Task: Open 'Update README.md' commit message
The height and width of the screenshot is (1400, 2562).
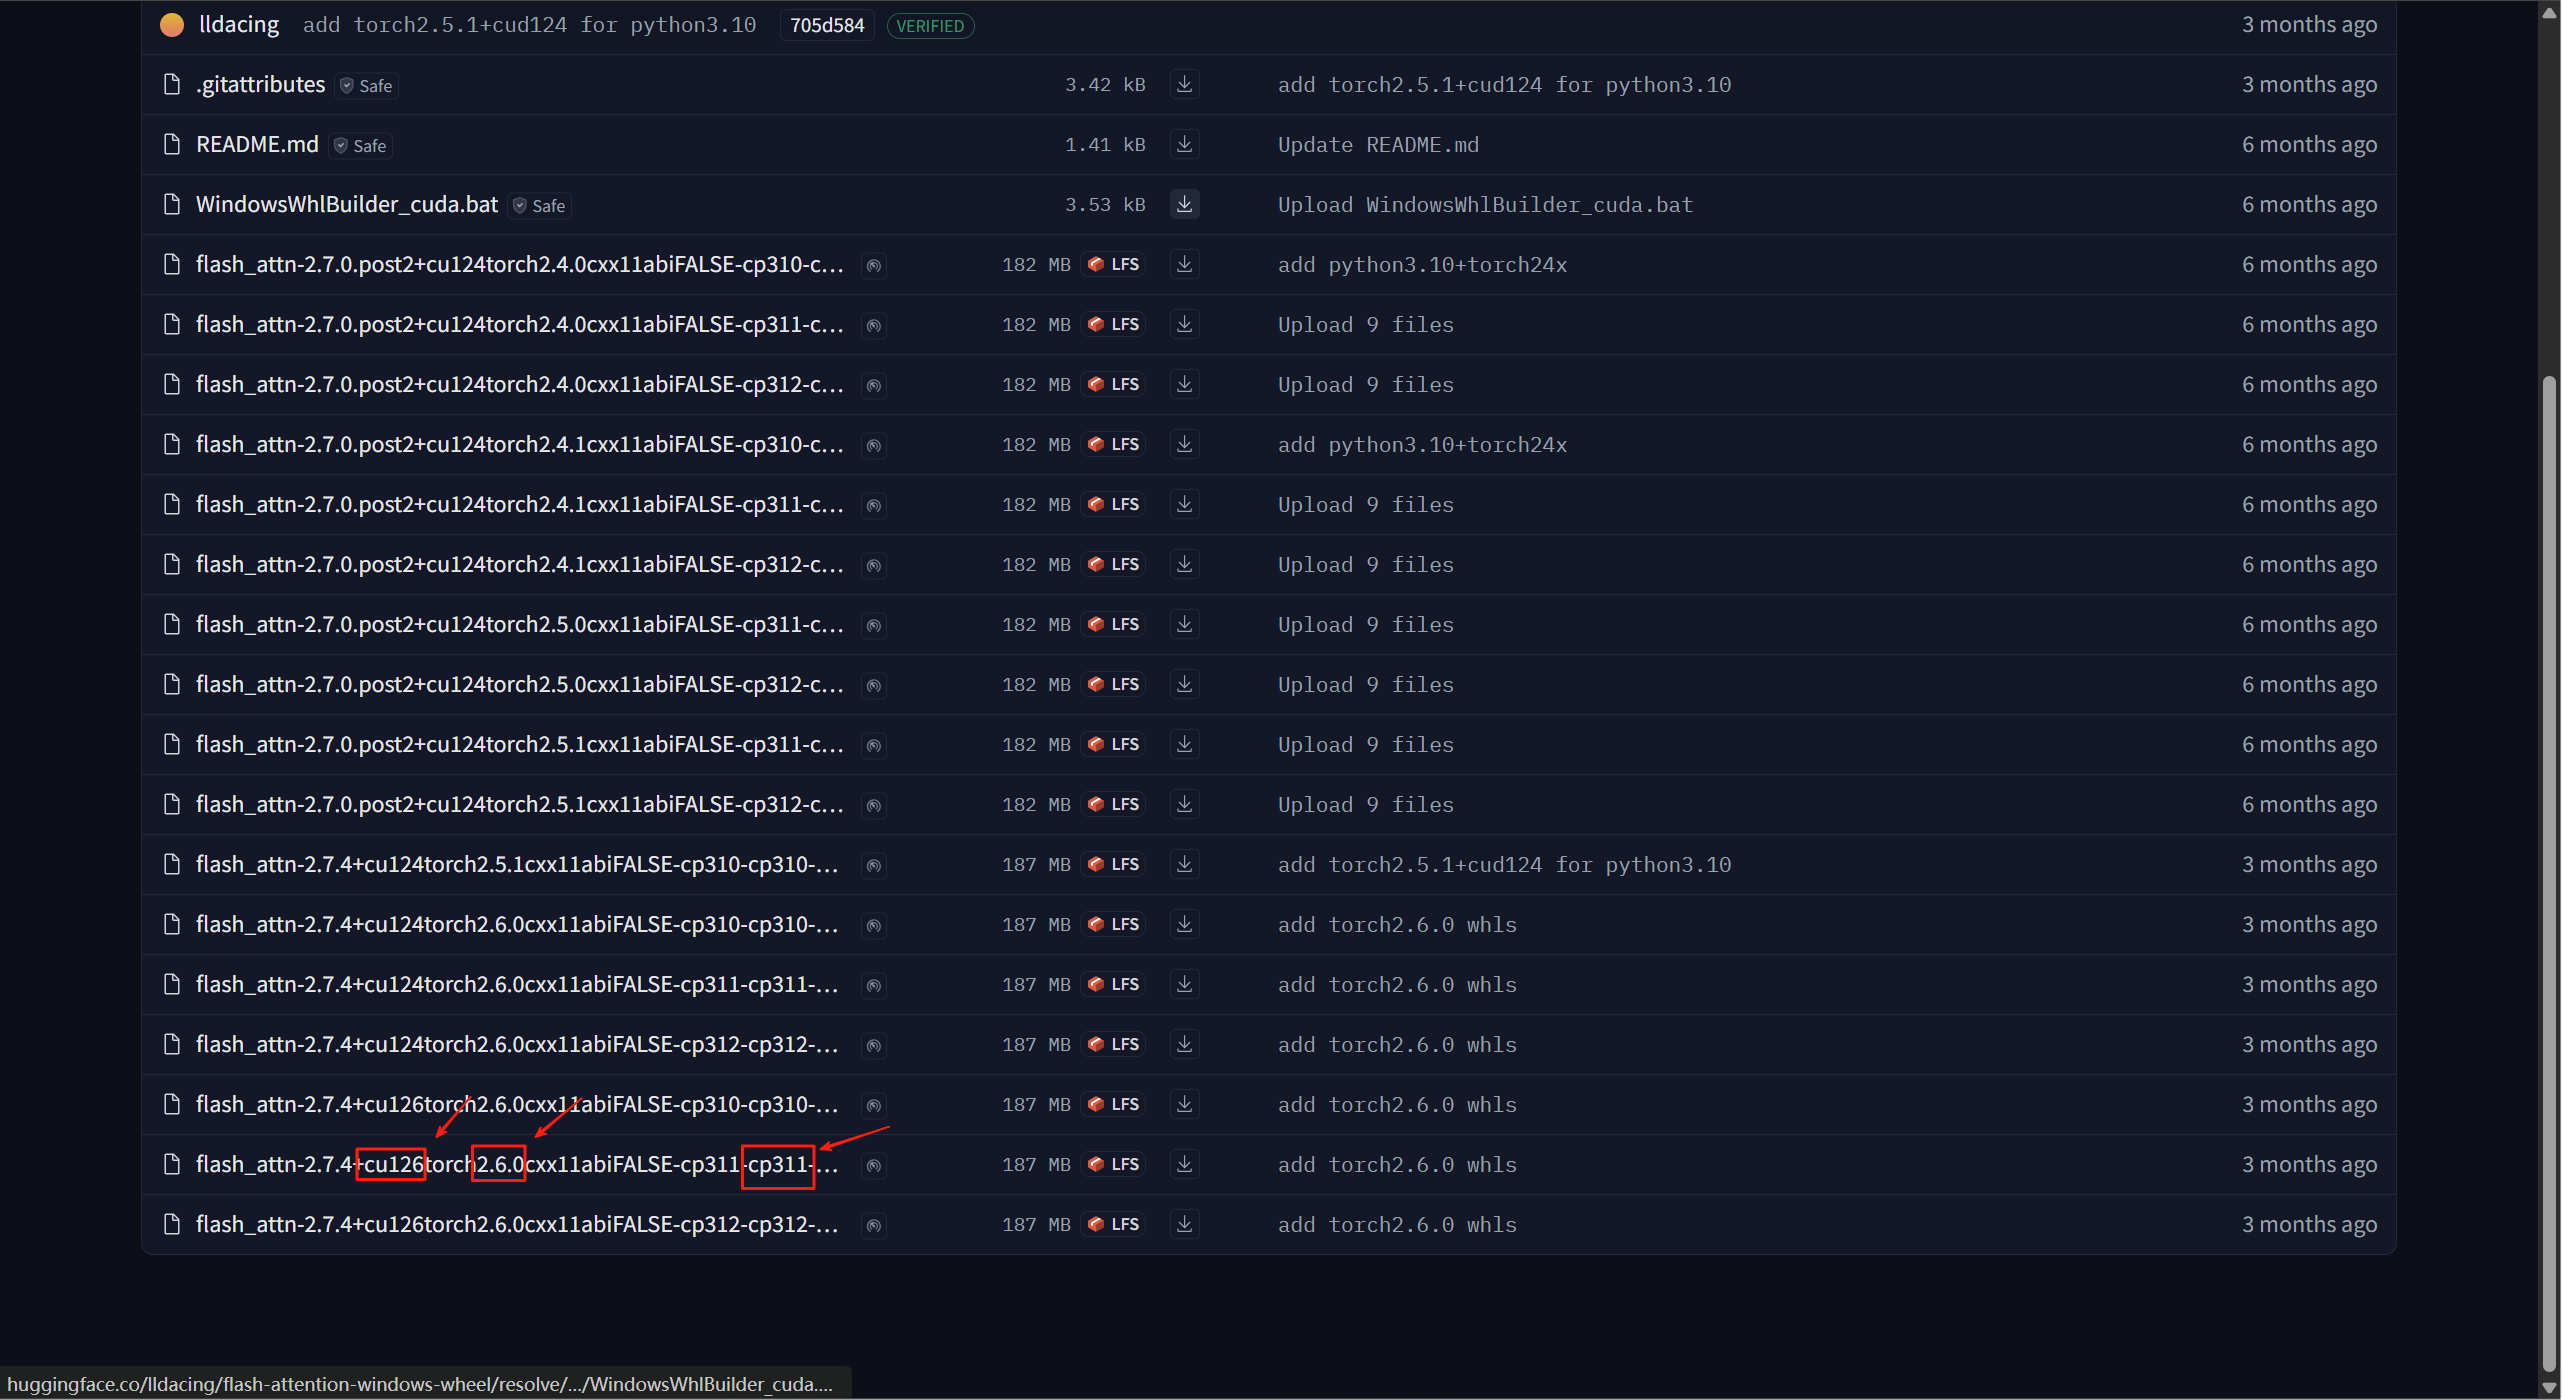Action: 1377,145
